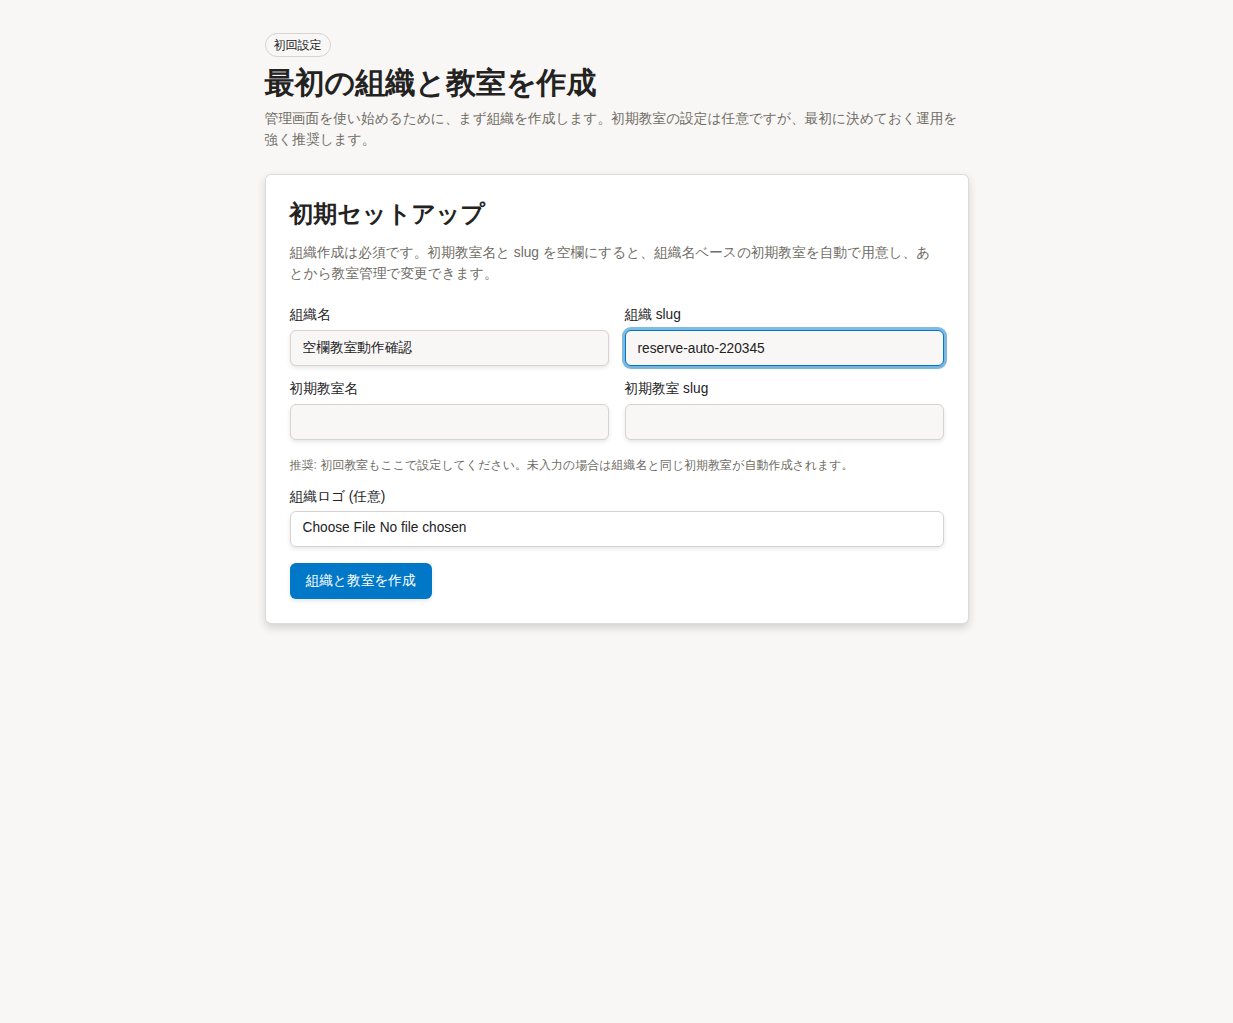
Task: Click the No file chosen text
Action: click(x=423, y=527)
